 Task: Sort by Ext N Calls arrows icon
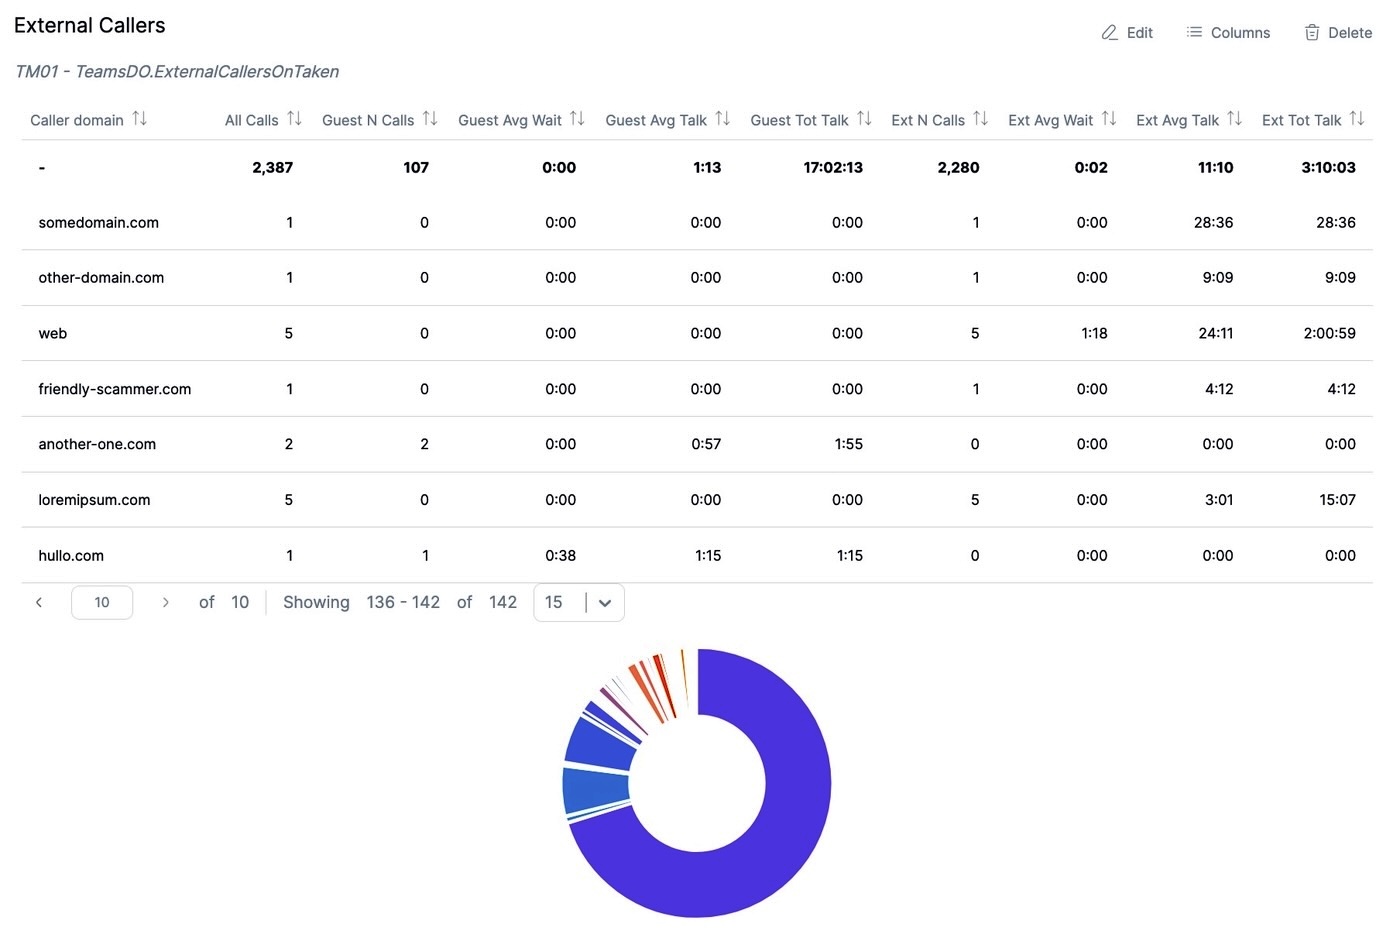pos(980,119)
